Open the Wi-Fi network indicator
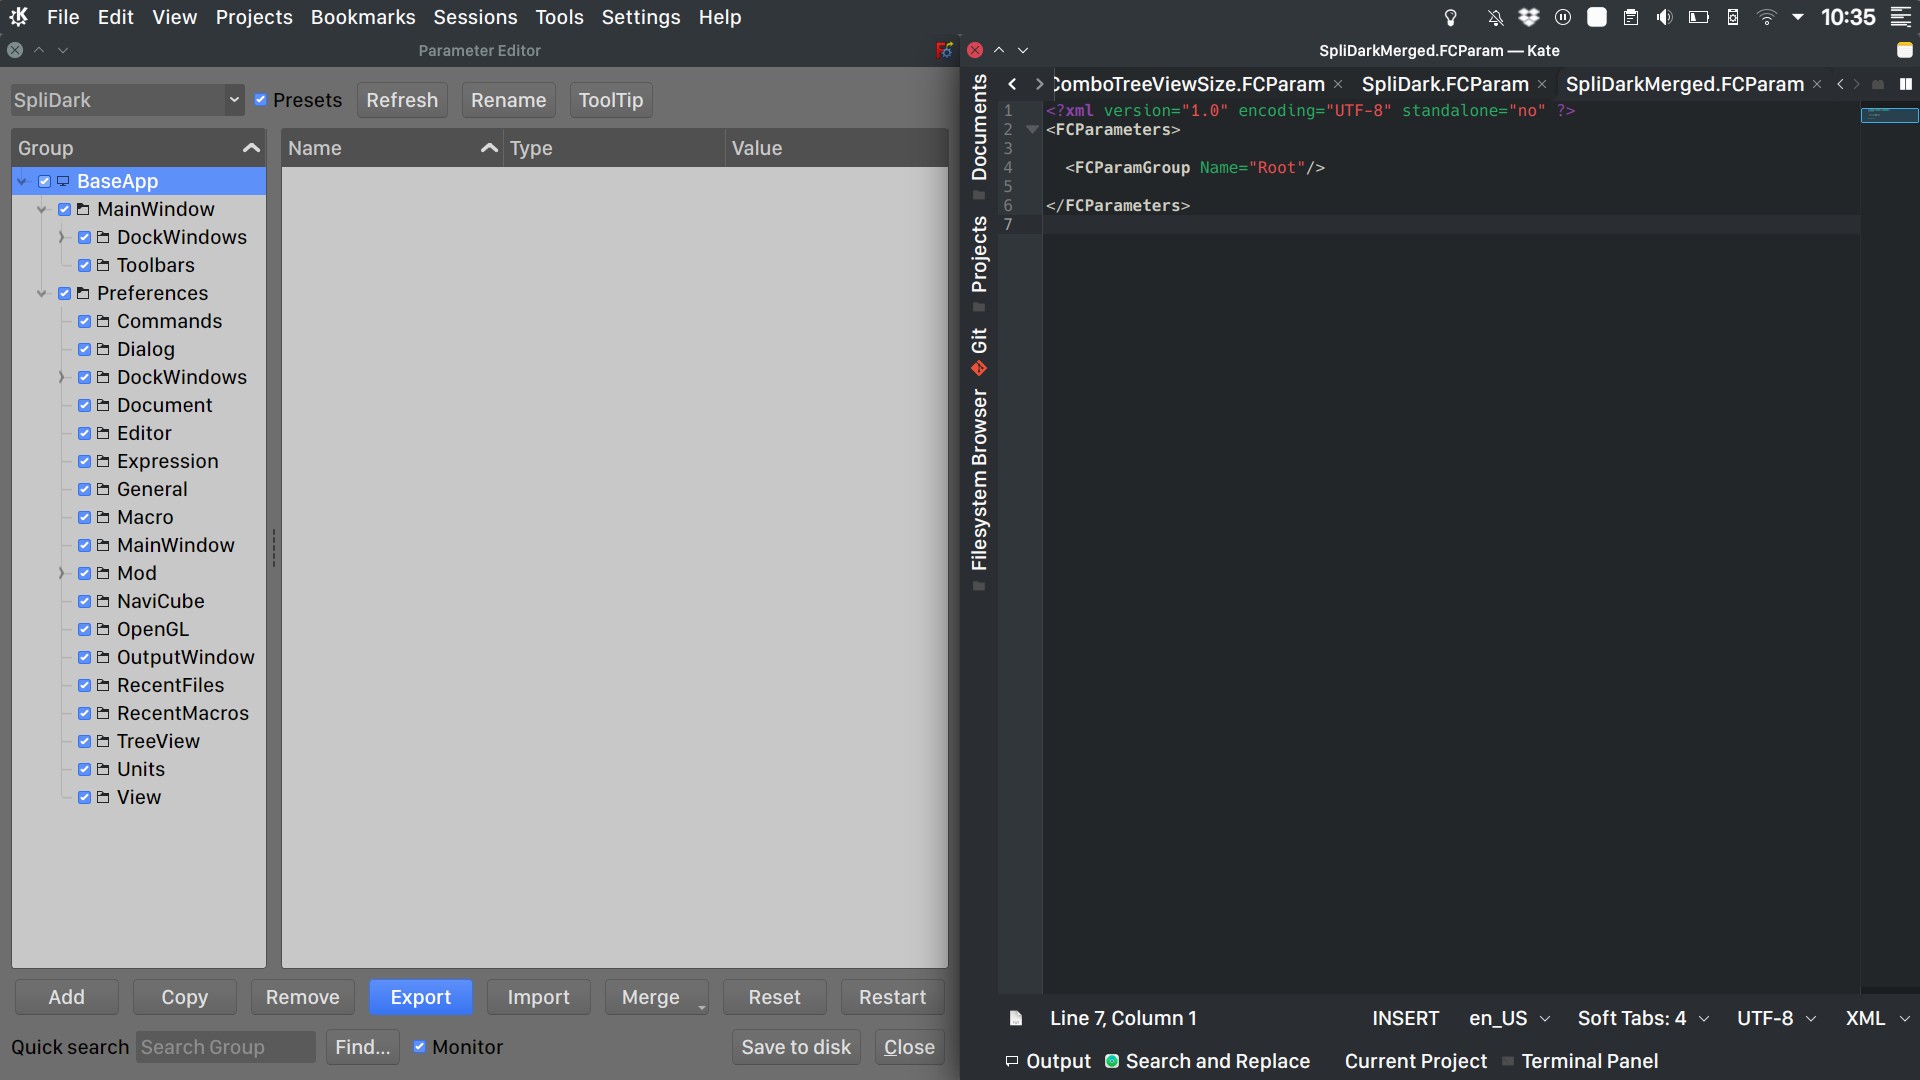1920x1080 pixels. (1767, 16)
